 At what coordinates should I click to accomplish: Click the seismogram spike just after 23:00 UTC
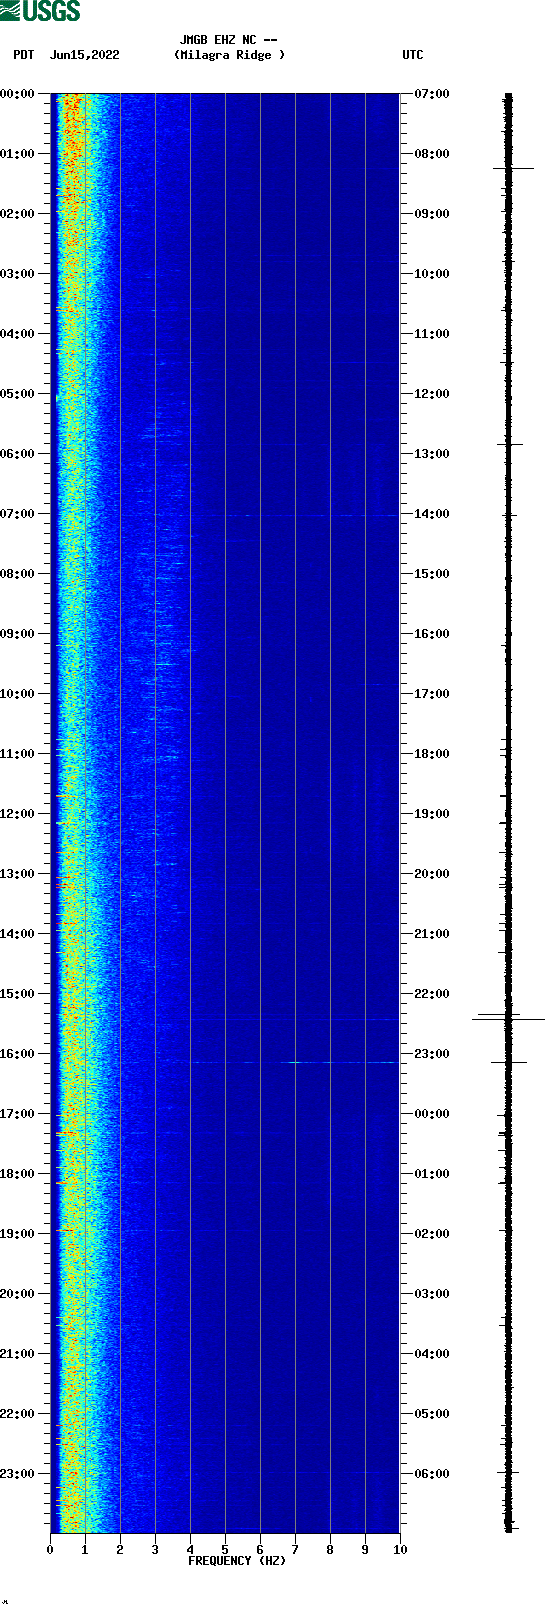pos(509,1062)
